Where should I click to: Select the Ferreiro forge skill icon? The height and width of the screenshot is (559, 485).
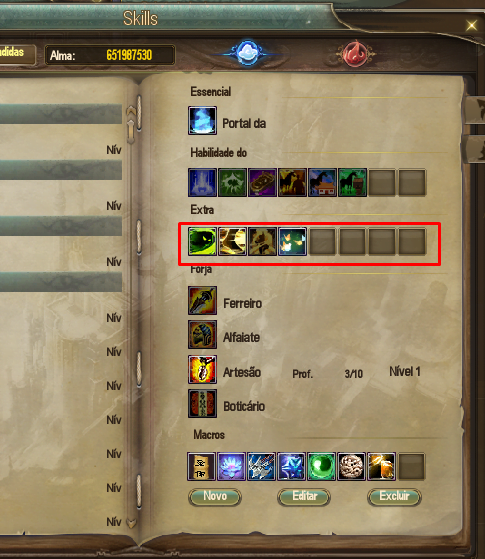tap(202, 300)
